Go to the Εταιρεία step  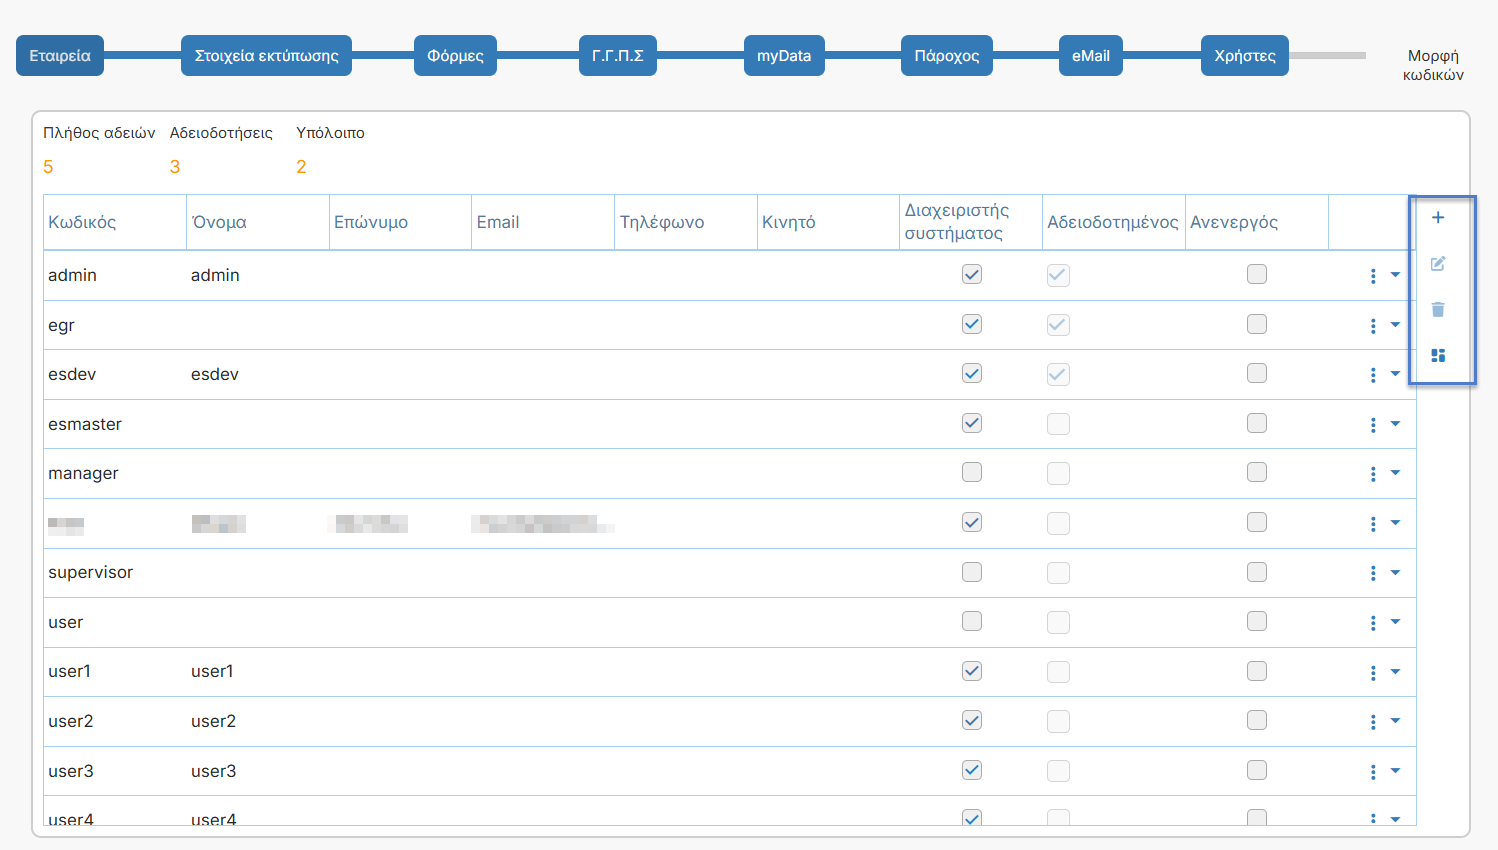60,56
